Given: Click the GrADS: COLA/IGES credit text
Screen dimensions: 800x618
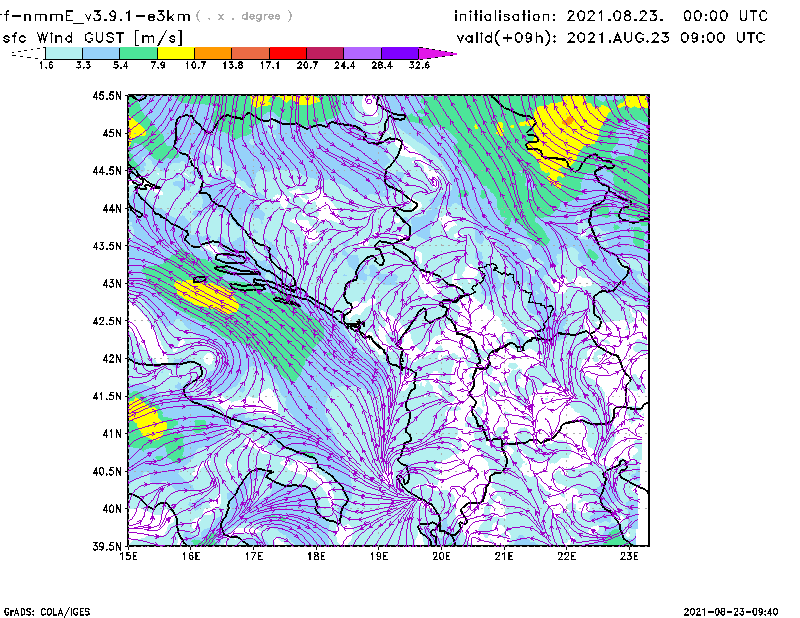Looking at the screenshot, I should (x=47, y=612).
